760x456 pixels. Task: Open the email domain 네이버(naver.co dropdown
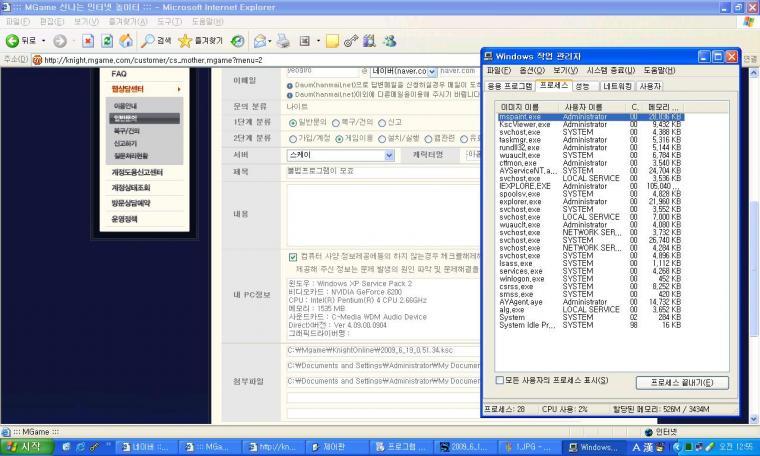click(x=432, y=72)
